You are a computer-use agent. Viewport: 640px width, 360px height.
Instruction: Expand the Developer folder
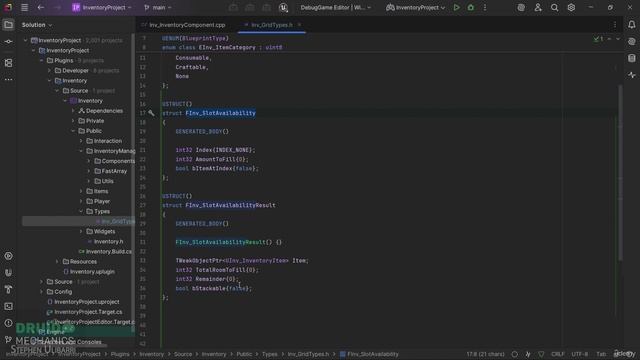[x=49, y=71]
